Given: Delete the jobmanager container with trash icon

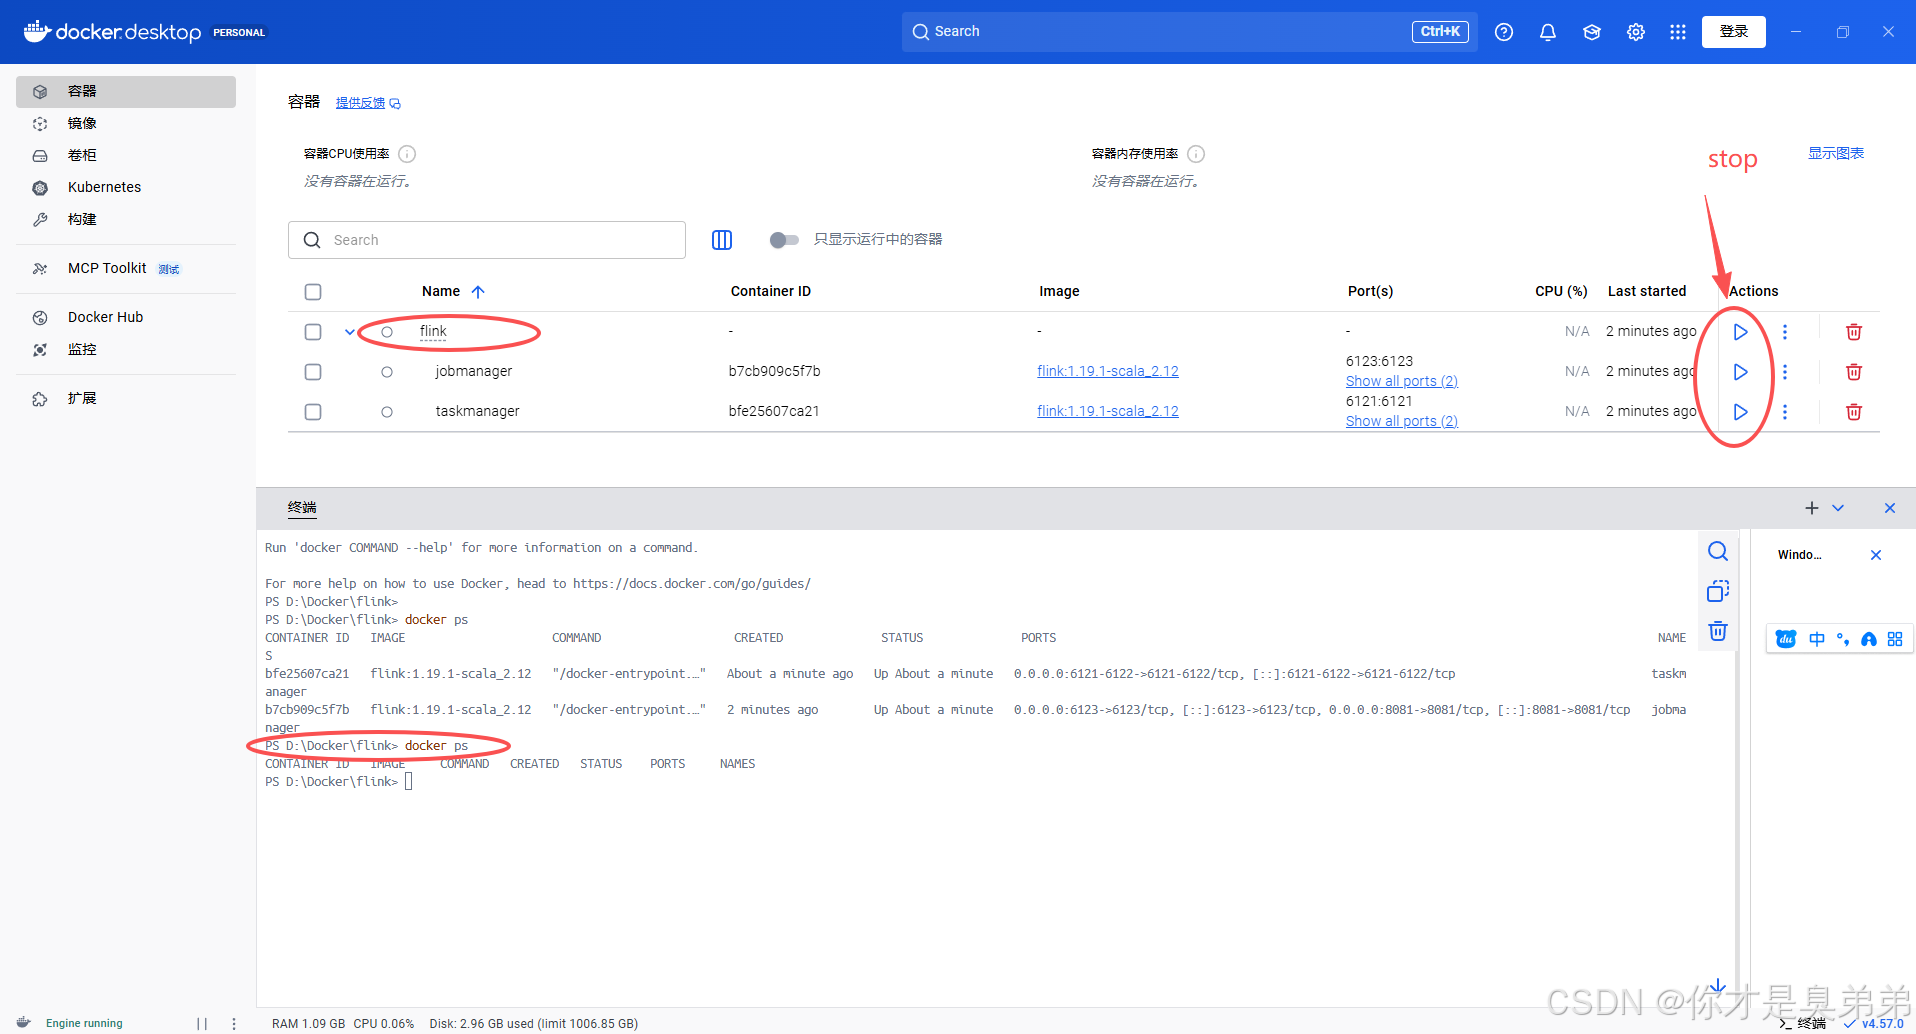Looking at the screenshot, I should coord(1854,372).
